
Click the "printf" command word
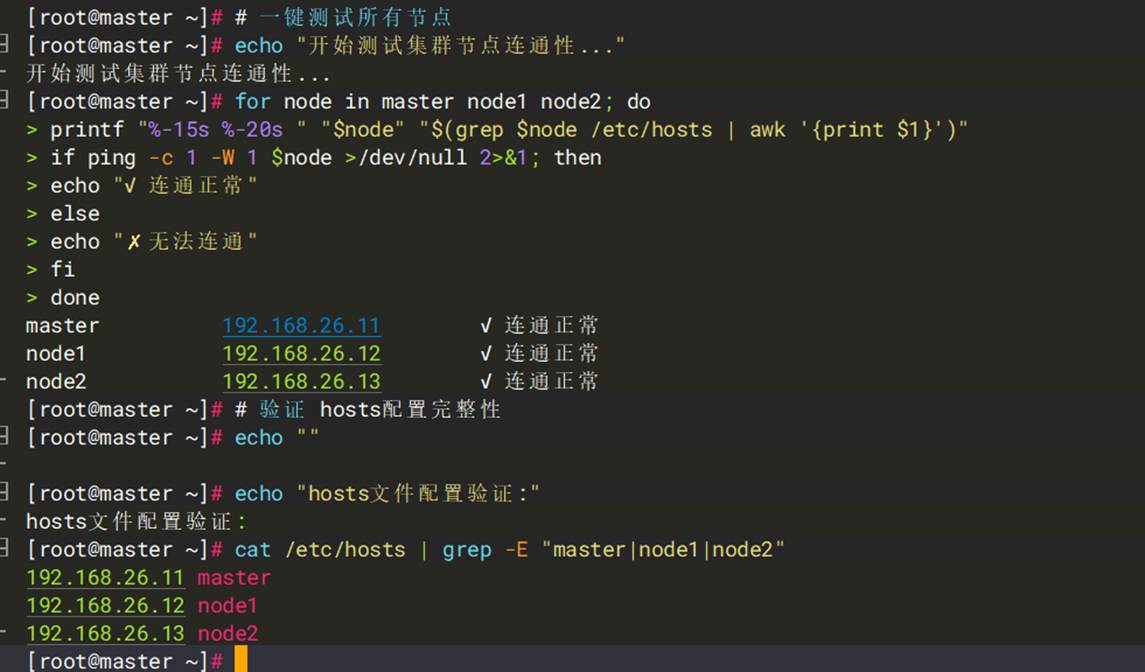(x=87, y=129)
